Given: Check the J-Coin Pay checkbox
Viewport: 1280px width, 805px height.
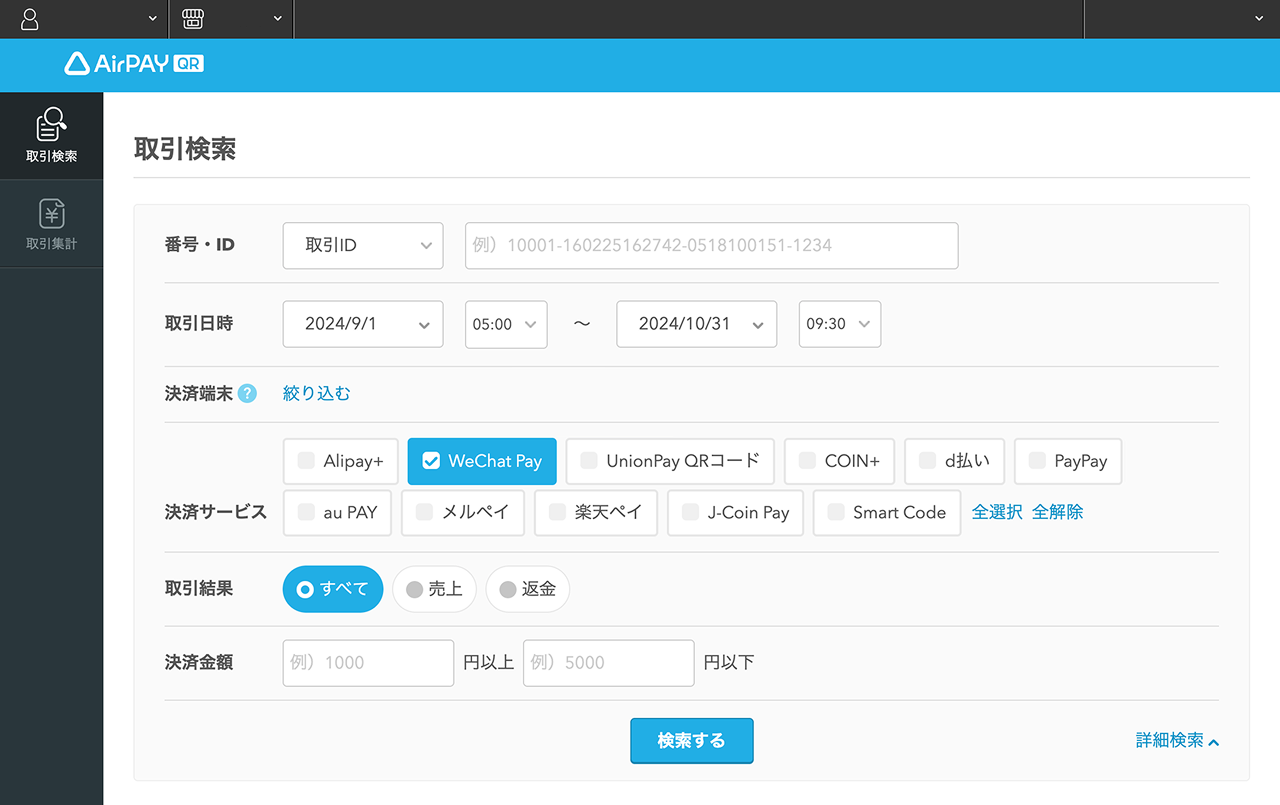Looking at the screenshot, I should tap(690, 512).
